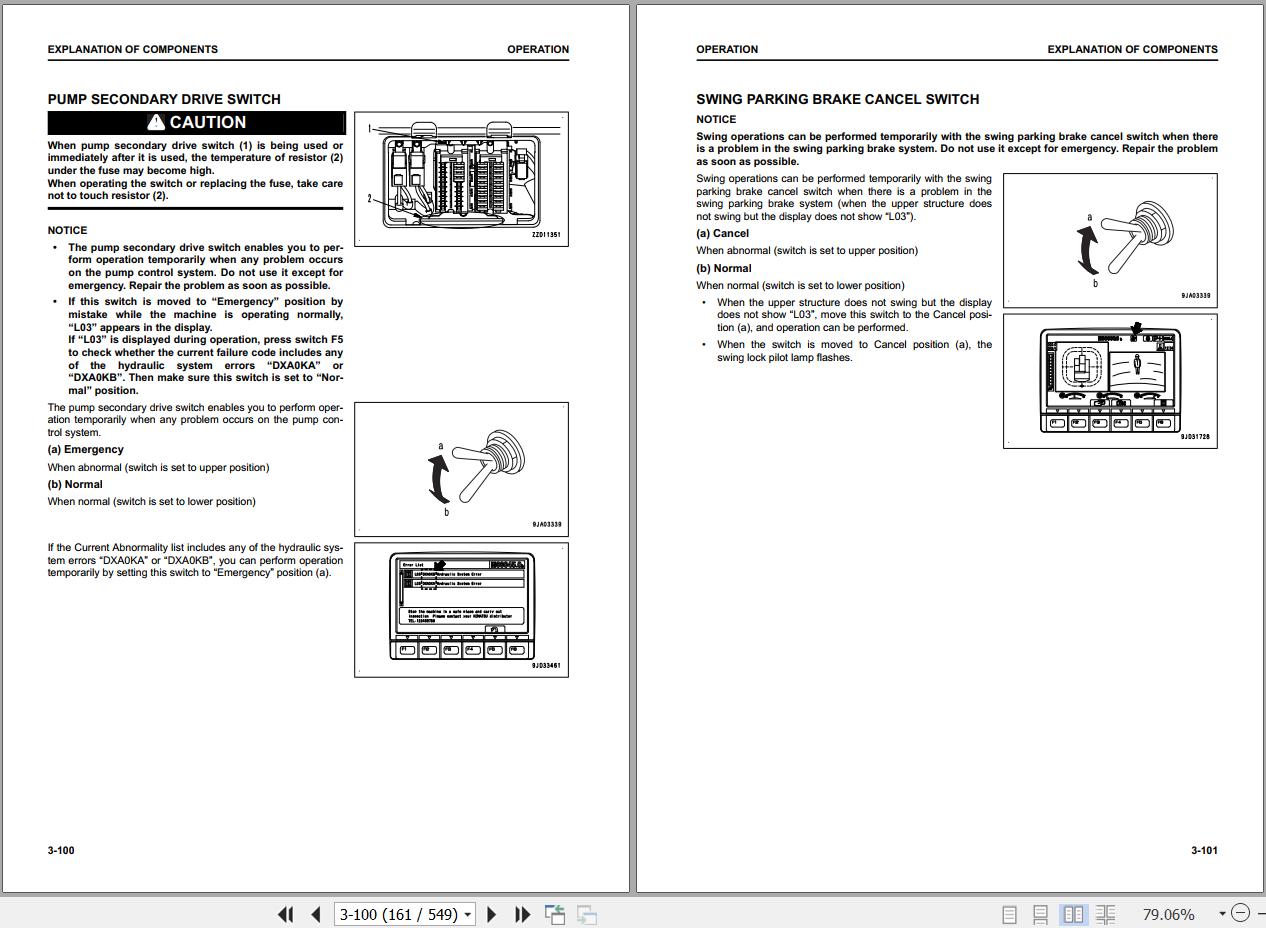This screenshot has width=1266, height=928.
Task: Go to the first page of the document
Action: (285, 914)
